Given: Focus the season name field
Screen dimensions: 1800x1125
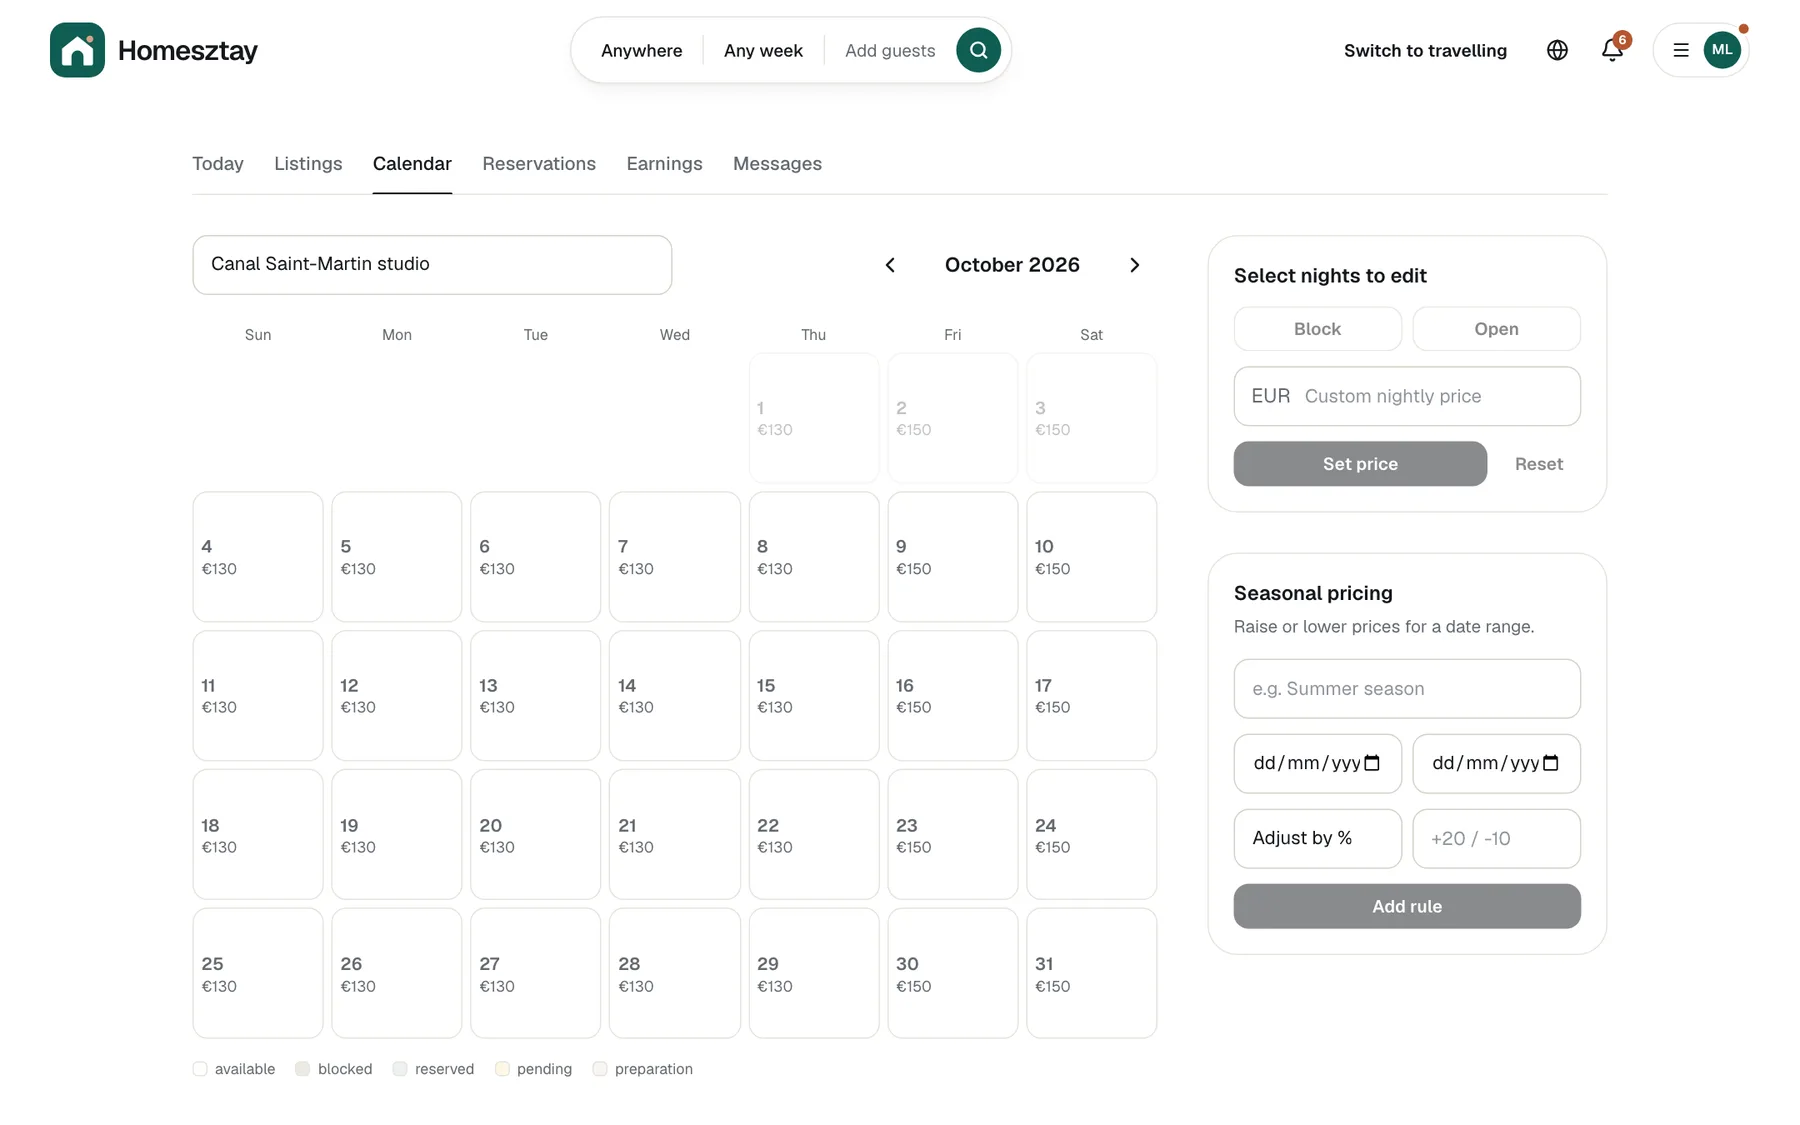Looking at the screenshot, I should tap(1407, 688).
